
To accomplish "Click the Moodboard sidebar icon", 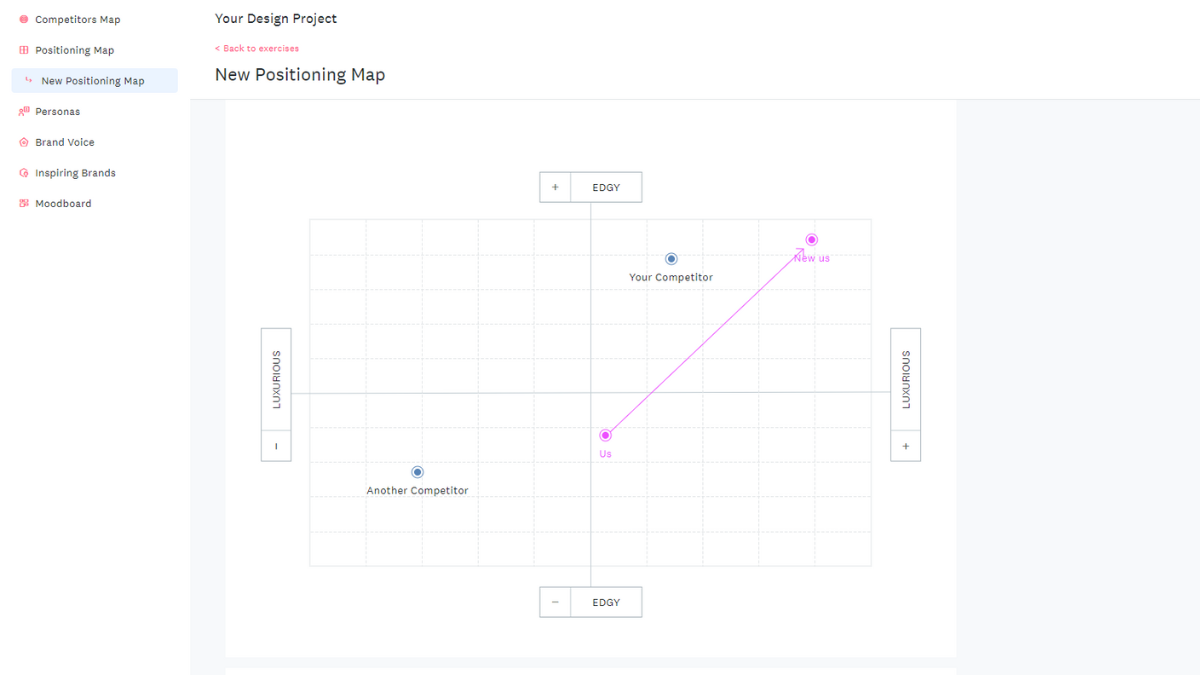I will click(24, 204).
